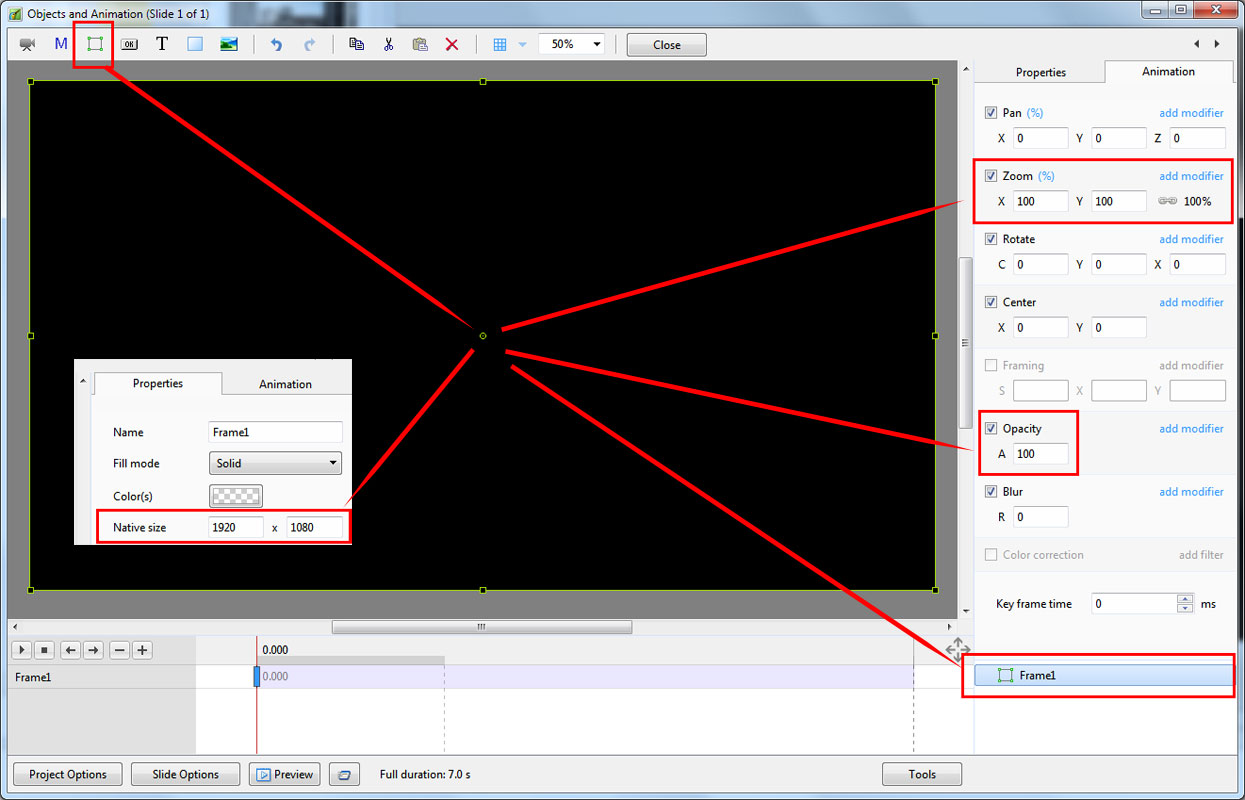Image resolution: width=1245 pixels, height=800 pixels.
Task: Open Fill mode Solid dropdown
Action: point(275,463)
